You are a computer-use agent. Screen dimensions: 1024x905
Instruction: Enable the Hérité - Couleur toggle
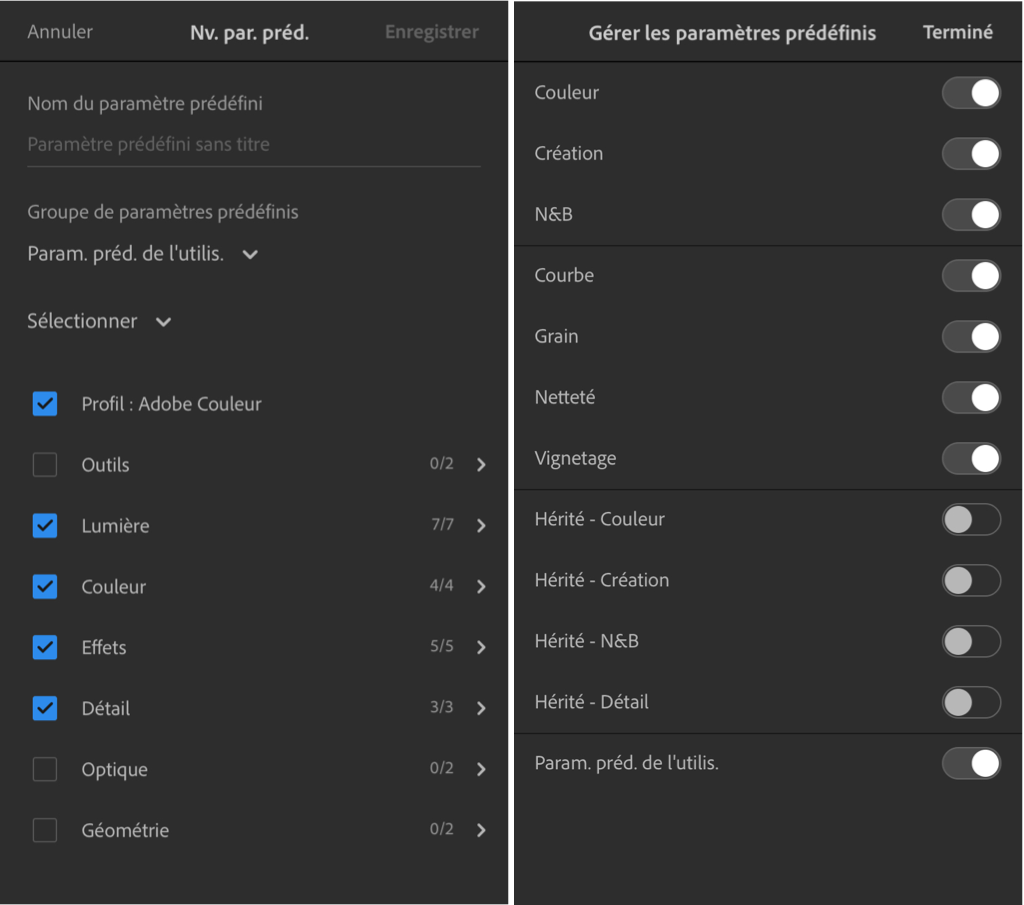(x=971, y=519)
